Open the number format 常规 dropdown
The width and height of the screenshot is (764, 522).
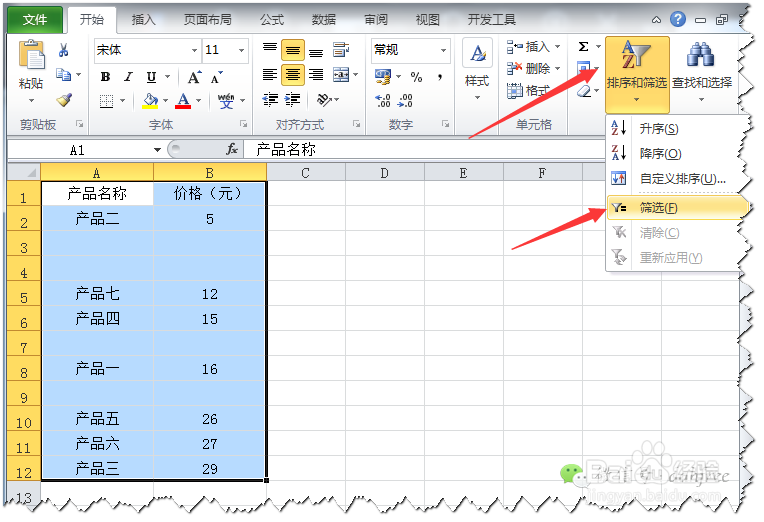[x=443, y=50]
